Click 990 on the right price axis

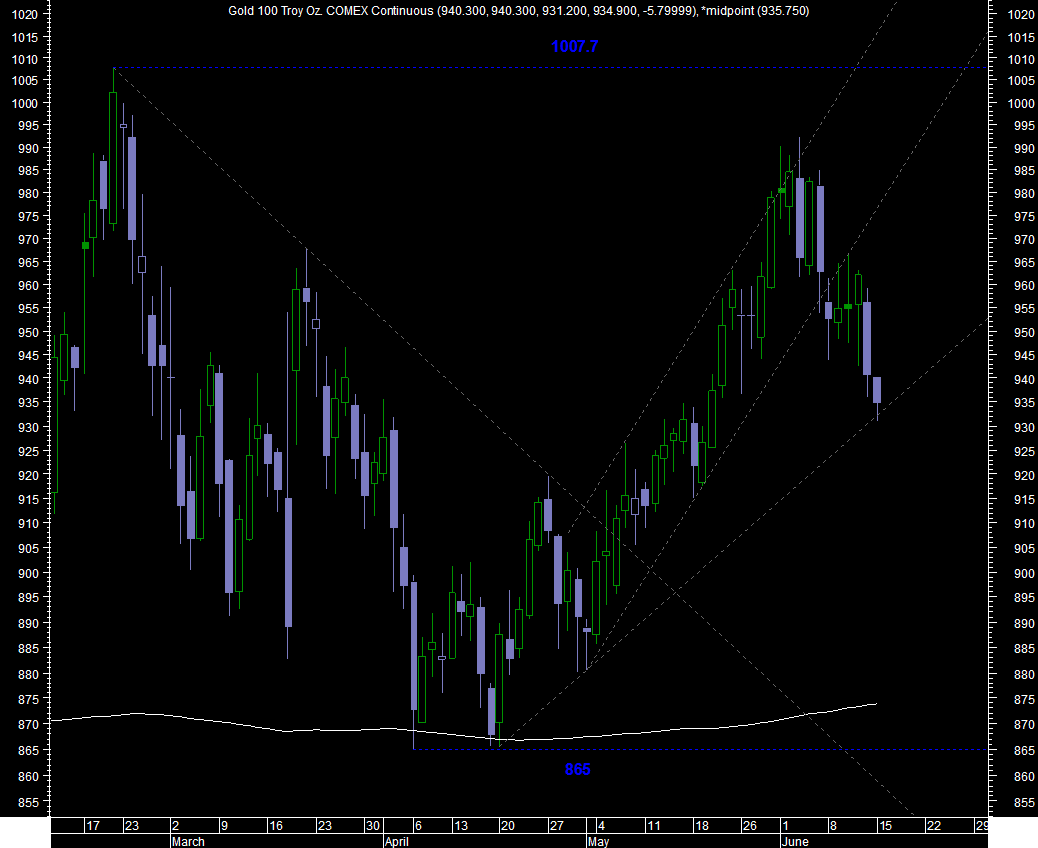[1024, 149]
